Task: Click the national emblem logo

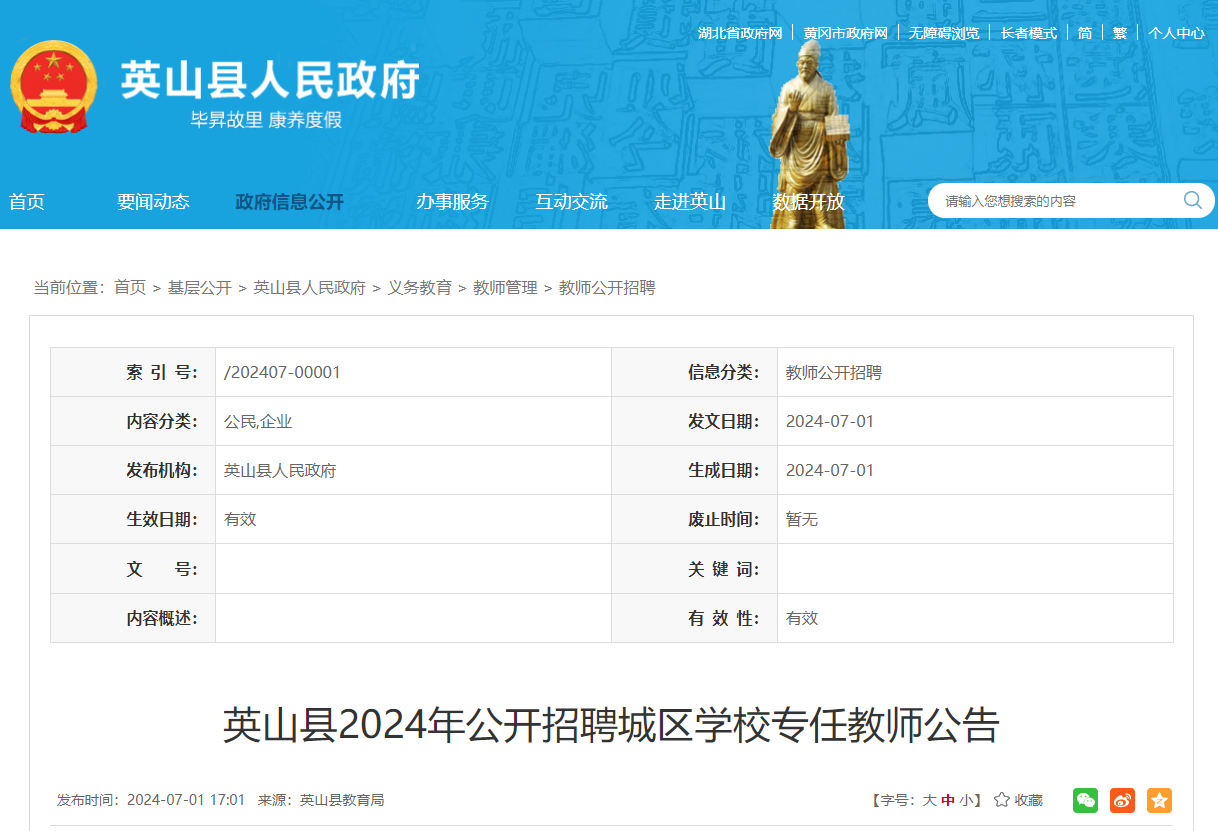Action: point(53,87)
